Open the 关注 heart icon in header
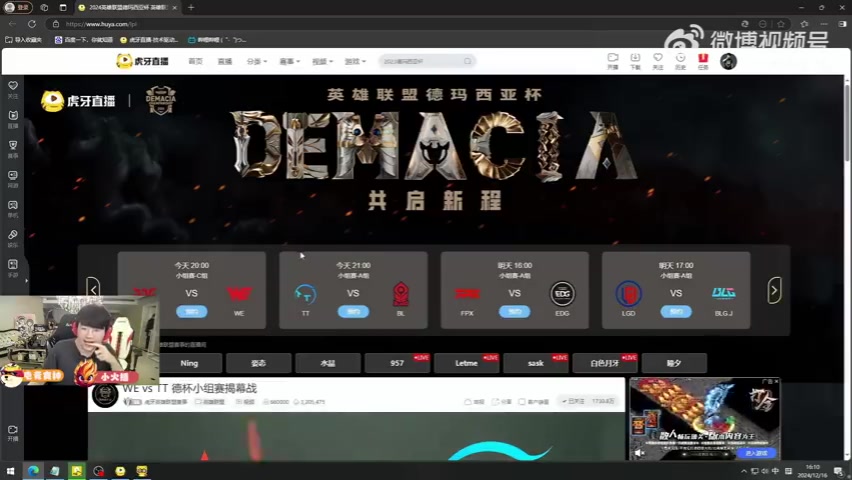The width and height of the screenshot is (852, 480). coord(658,61)
